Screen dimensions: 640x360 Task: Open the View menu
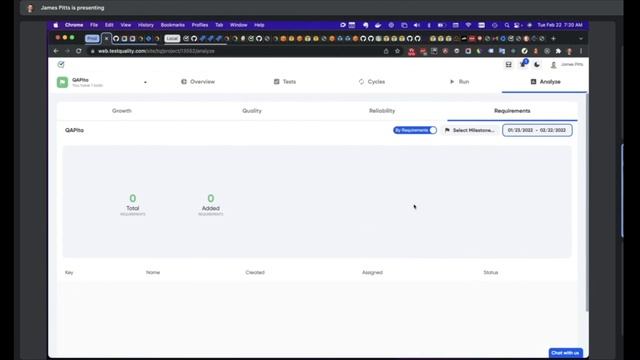126,25
